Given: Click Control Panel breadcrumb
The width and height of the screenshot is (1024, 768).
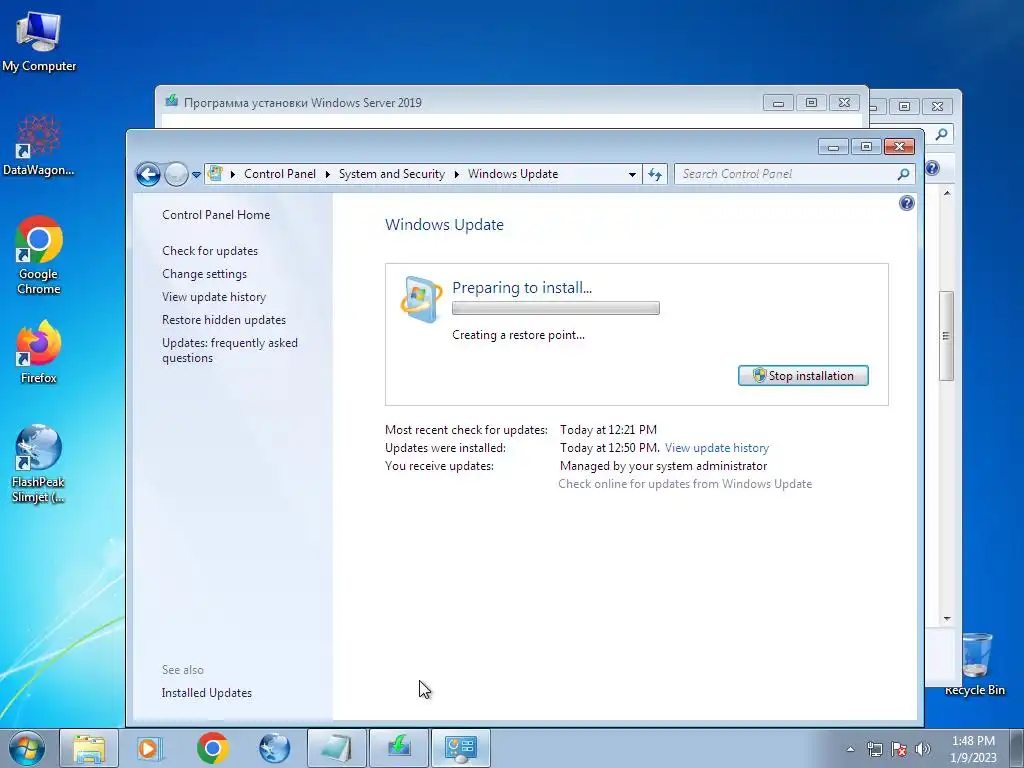Looking at the screenshot, I should coord(280,174).
